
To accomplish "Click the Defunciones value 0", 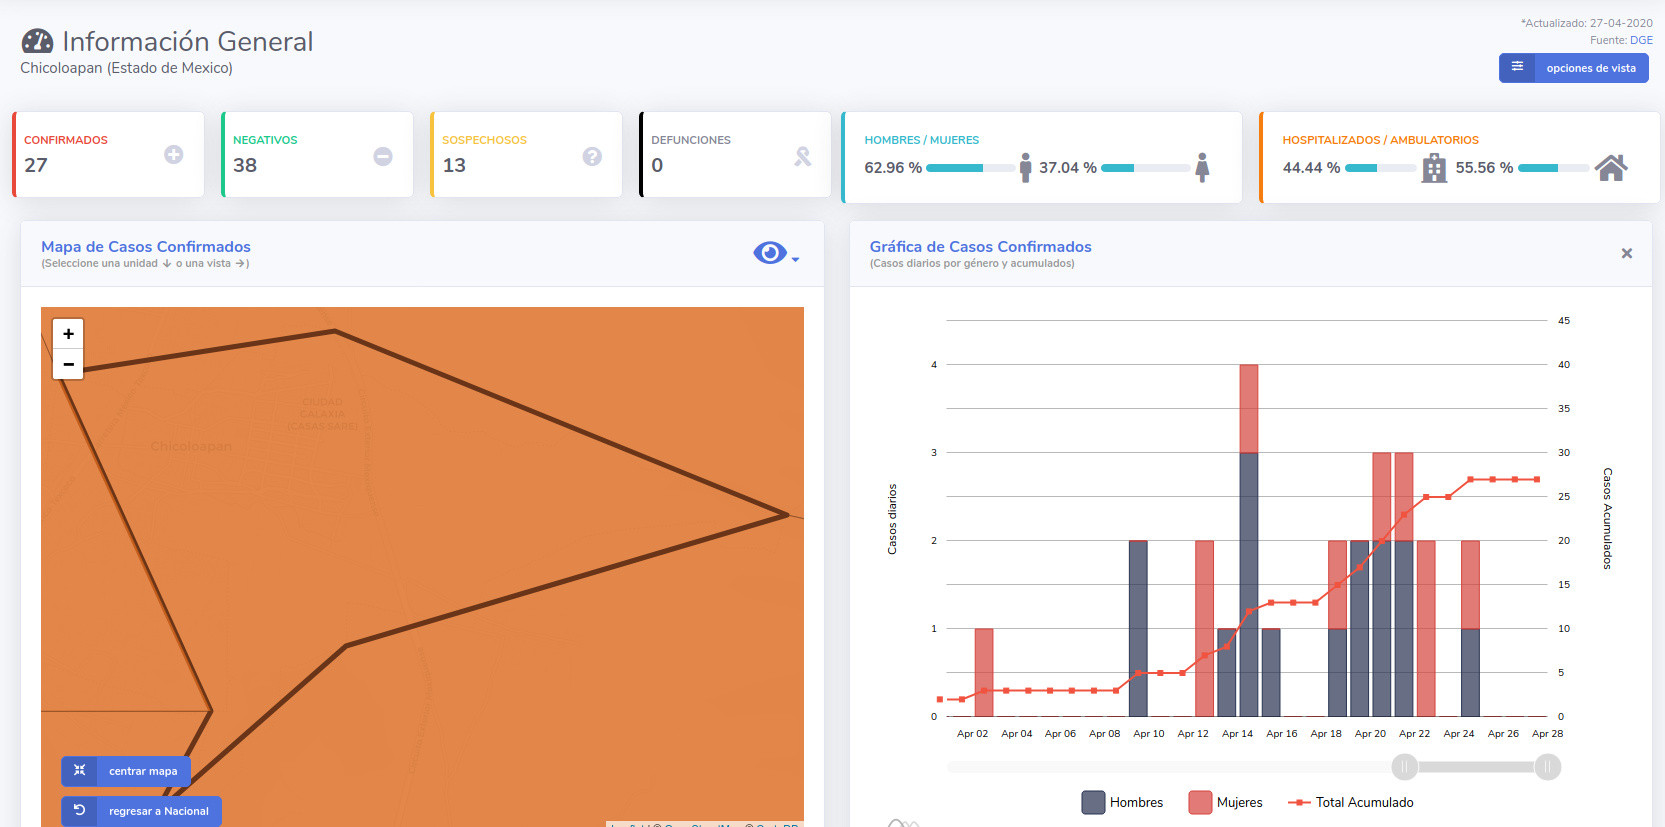I will click(657, 165).
